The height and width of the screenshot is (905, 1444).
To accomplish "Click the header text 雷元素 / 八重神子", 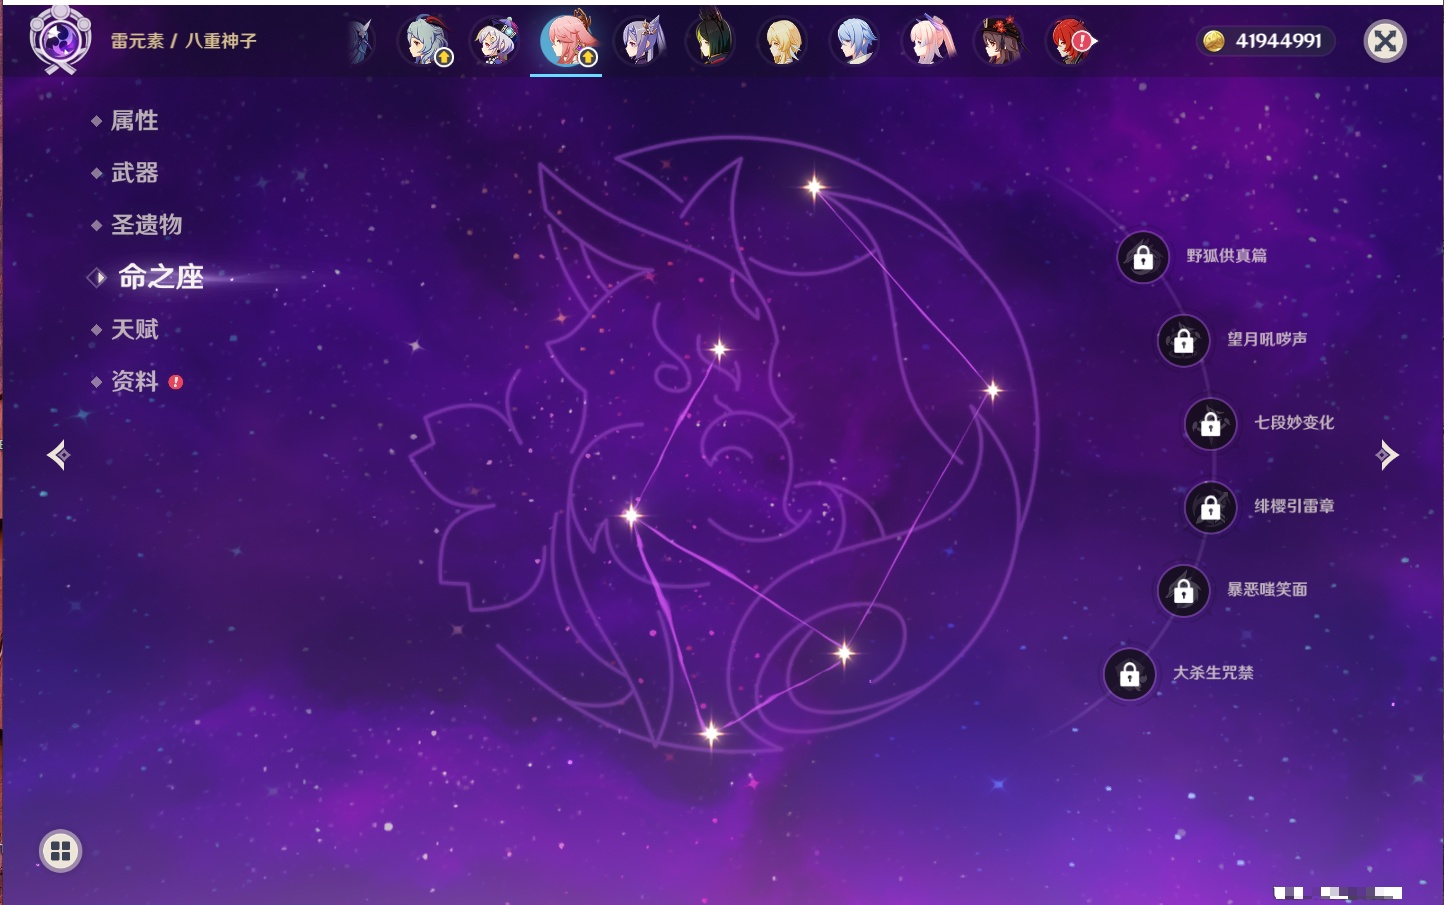I will (x=183, y=41).
